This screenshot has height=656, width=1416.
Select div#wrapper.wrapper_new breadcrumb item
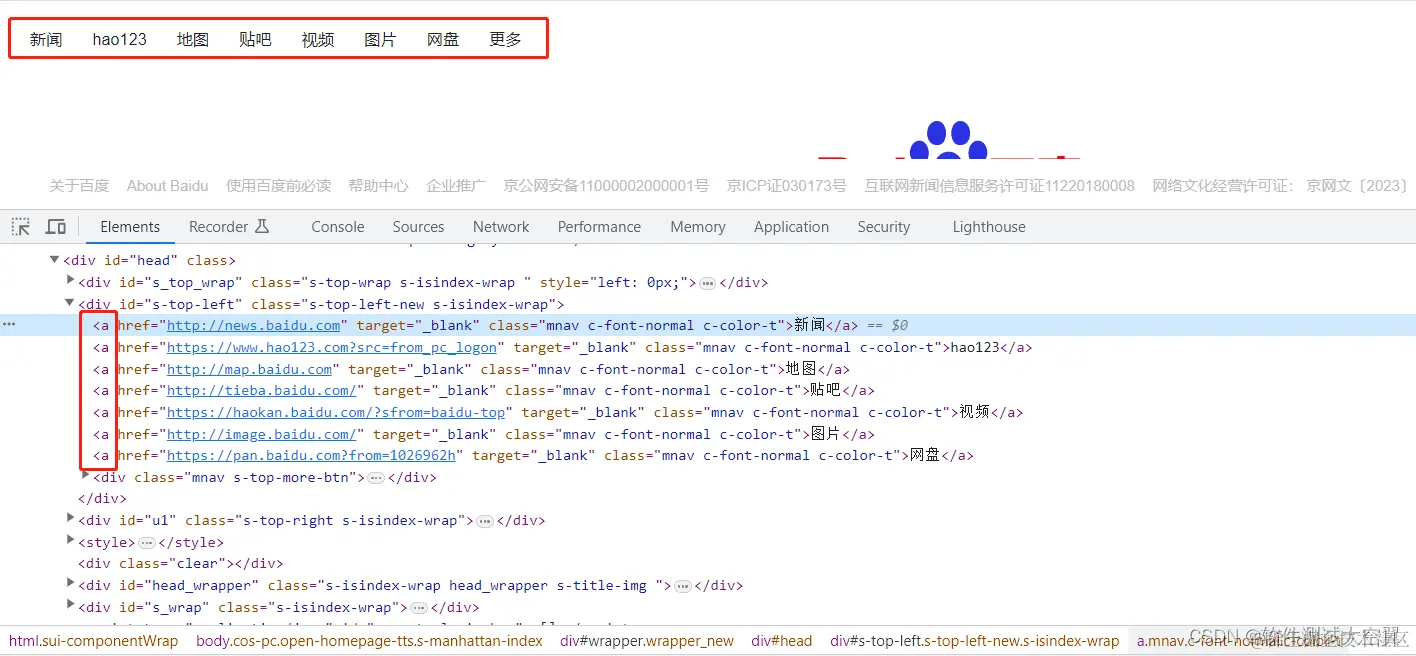[x=647, y=641]
